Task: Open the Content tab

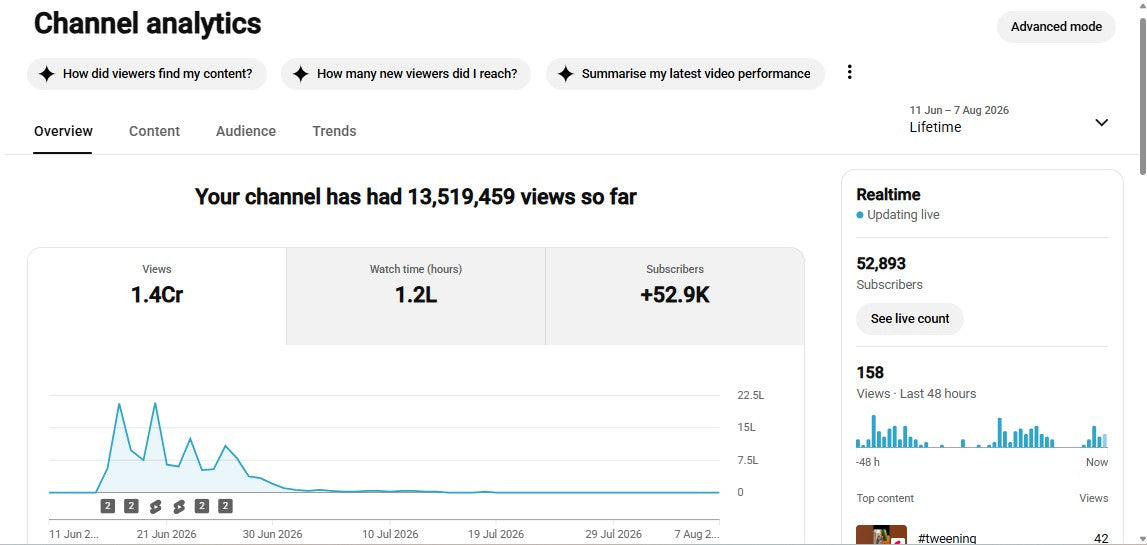Action: [x=154, y=131]
